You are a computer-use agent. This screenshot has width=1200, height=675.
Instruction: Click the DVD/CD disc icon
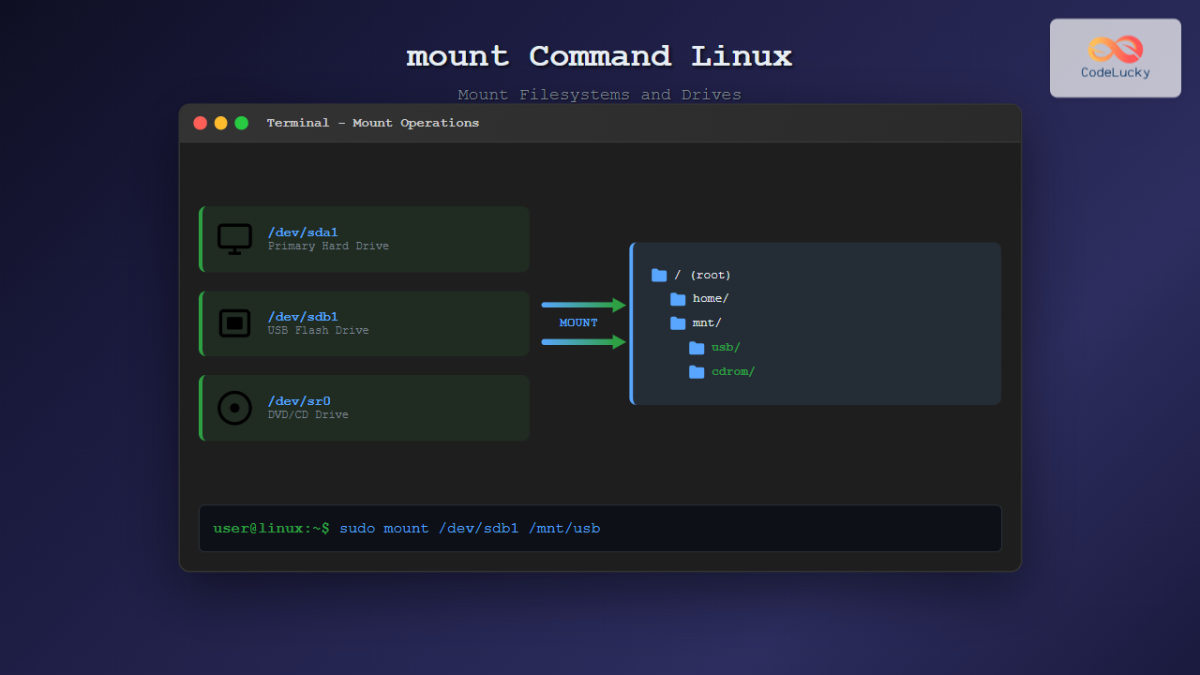235,408
